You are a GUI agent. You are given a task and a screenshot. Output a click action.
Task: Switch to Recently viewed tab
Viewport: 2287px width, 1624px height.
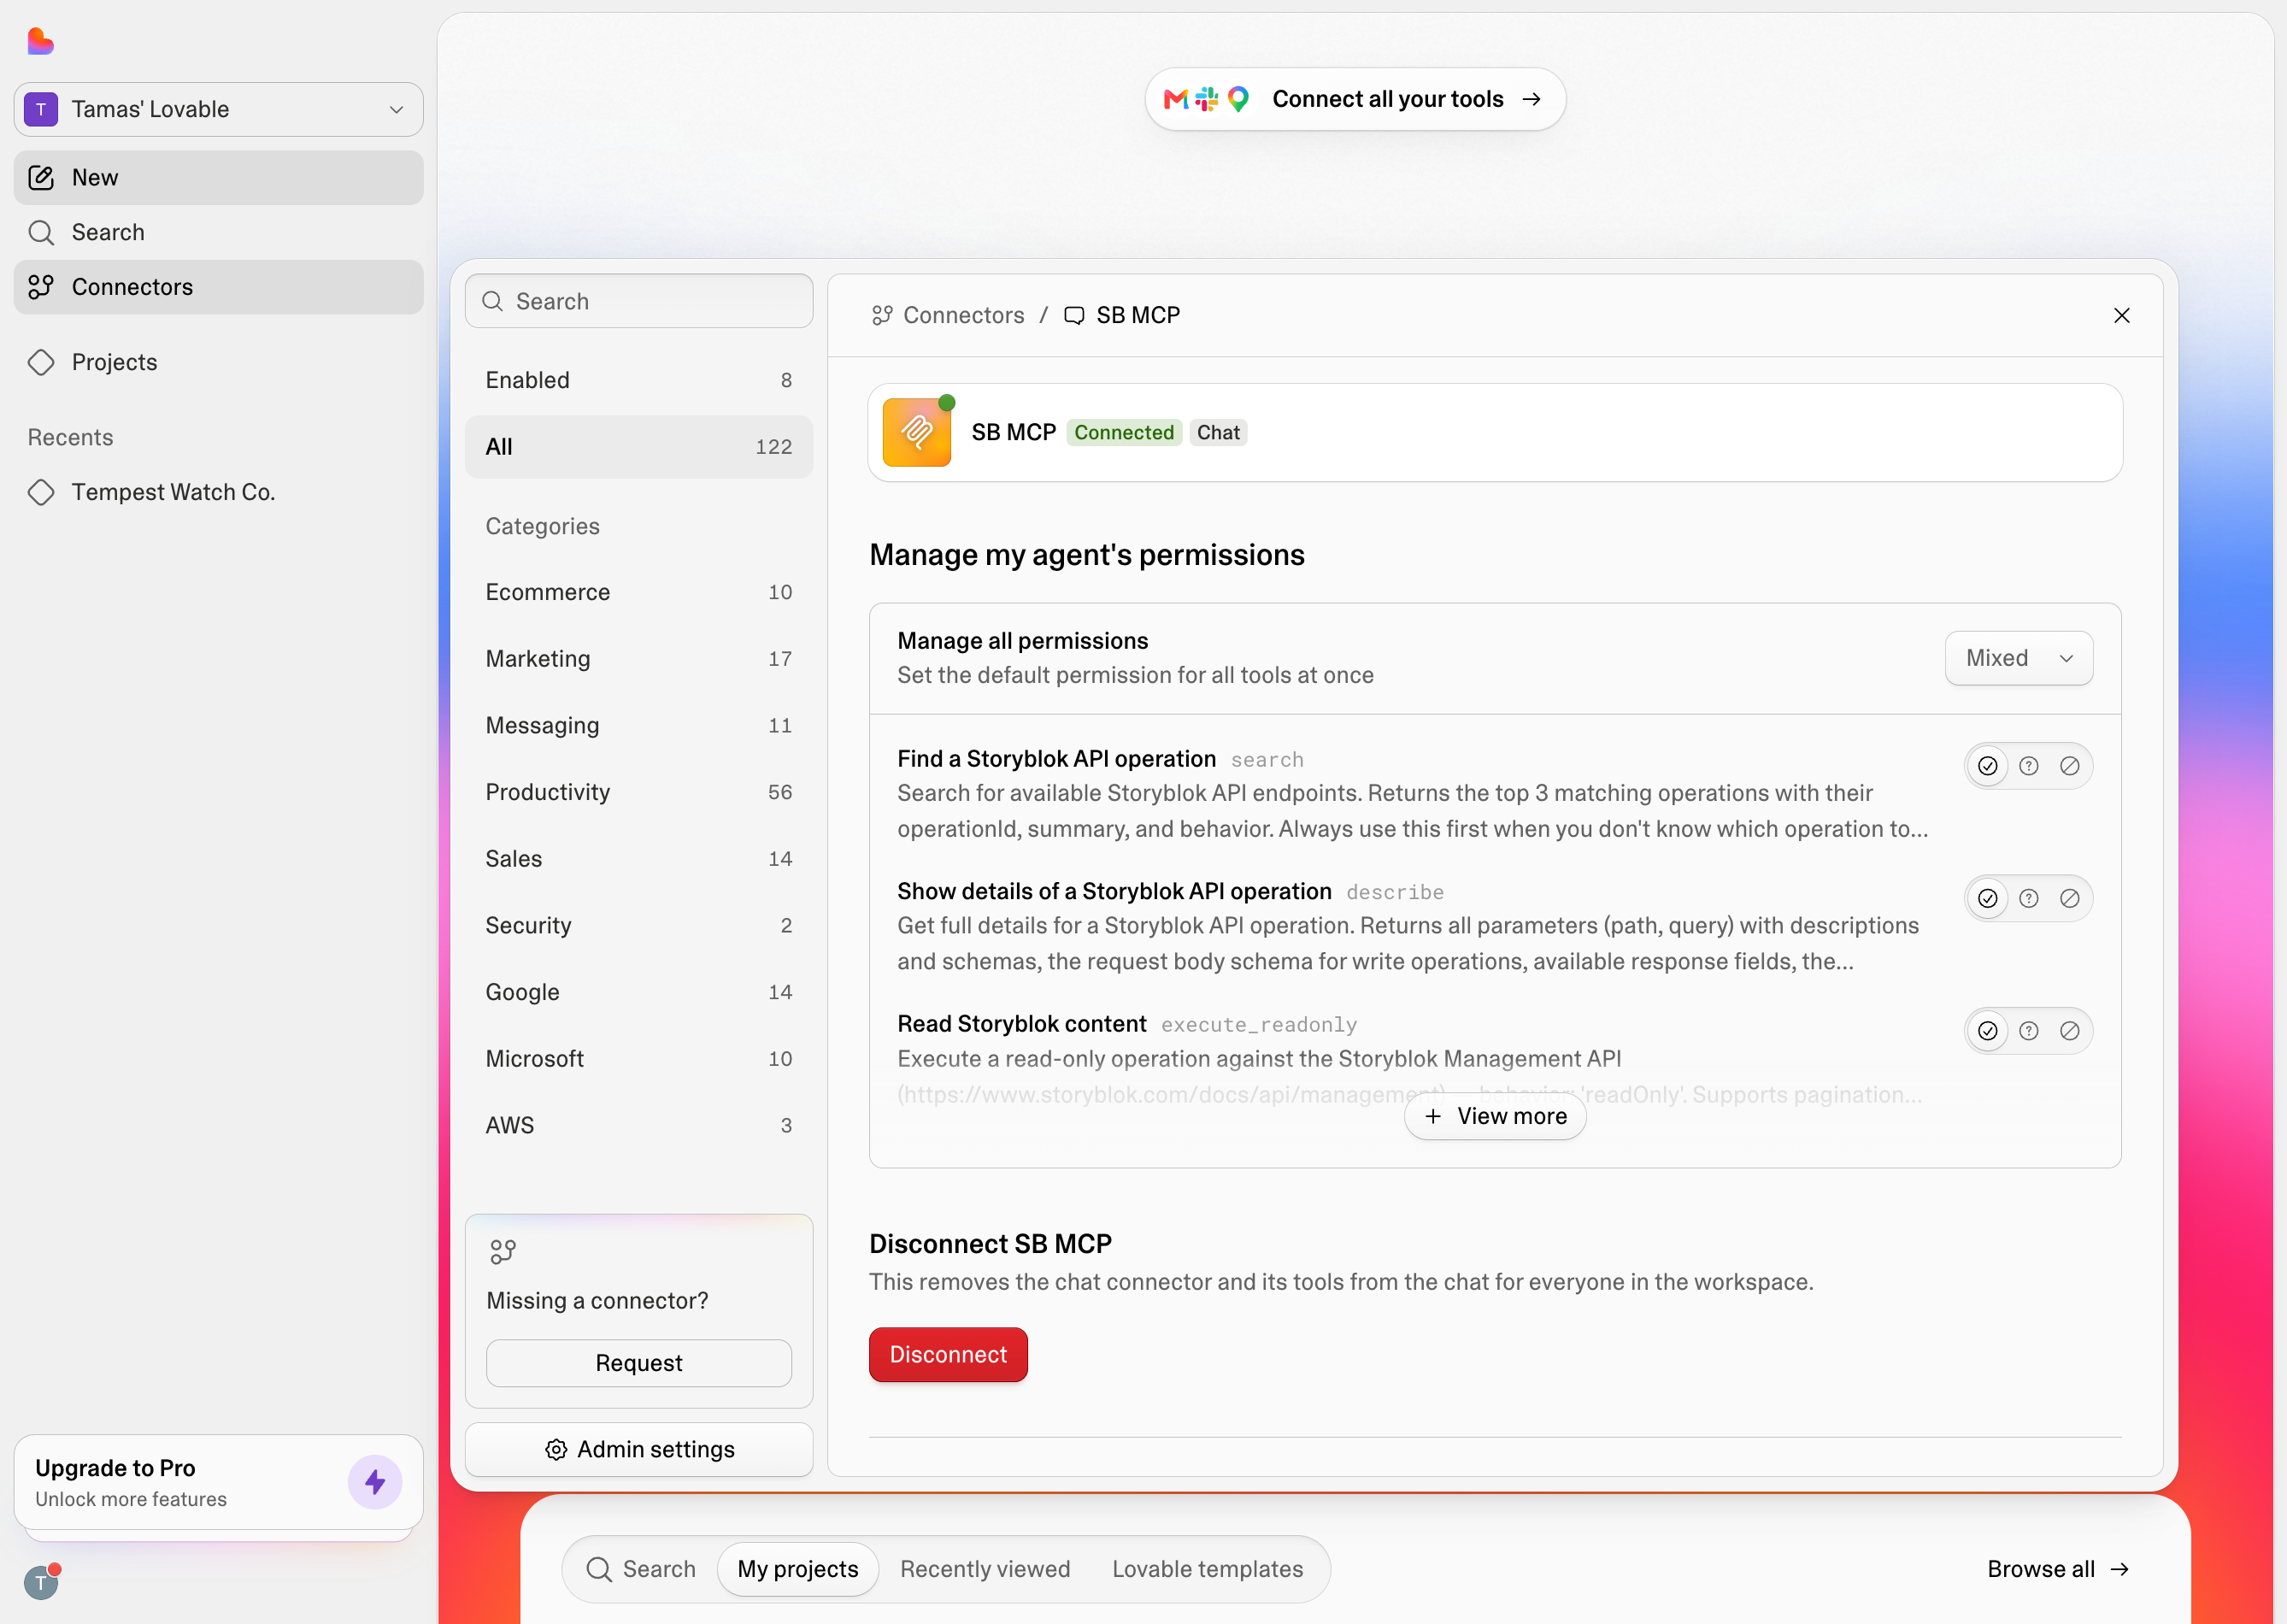[985, 1569]
